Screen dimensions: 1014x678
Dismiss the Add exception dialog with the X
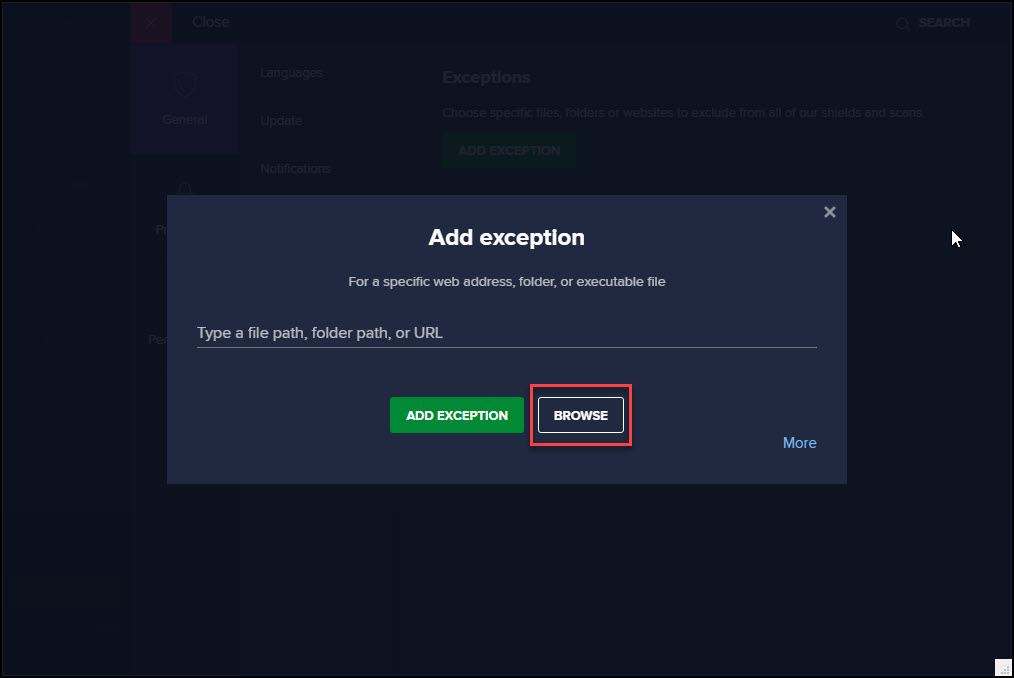829,211
